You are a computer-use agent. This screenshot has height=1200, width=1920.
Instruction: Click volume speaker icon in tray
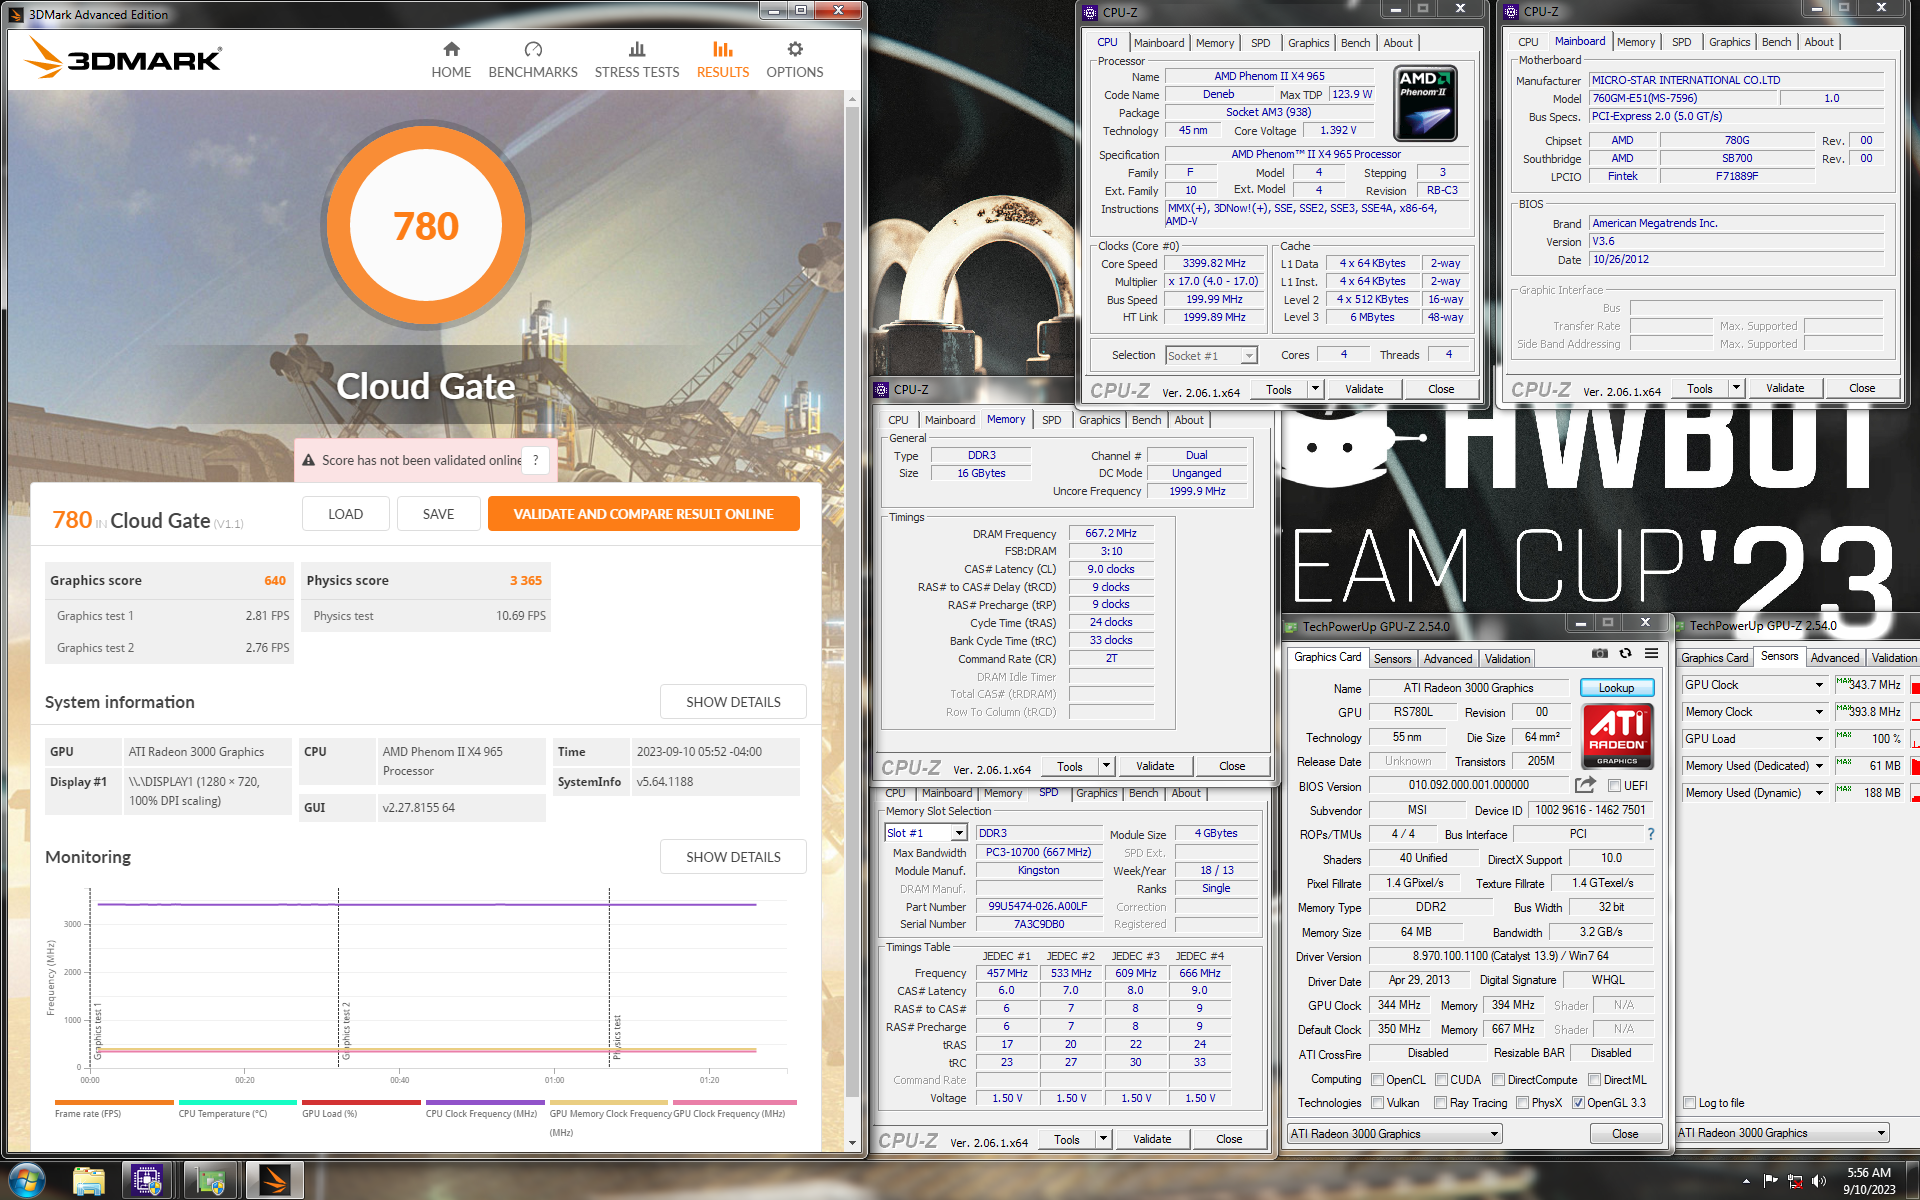pyautogui.click(x=1818, y=1182)
